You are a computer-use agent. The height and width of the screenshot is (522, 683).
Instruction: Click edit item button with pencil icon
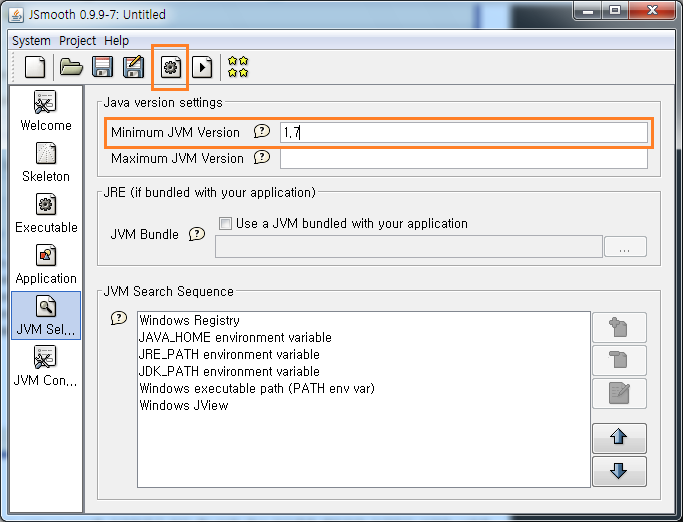tap(619, 393)
